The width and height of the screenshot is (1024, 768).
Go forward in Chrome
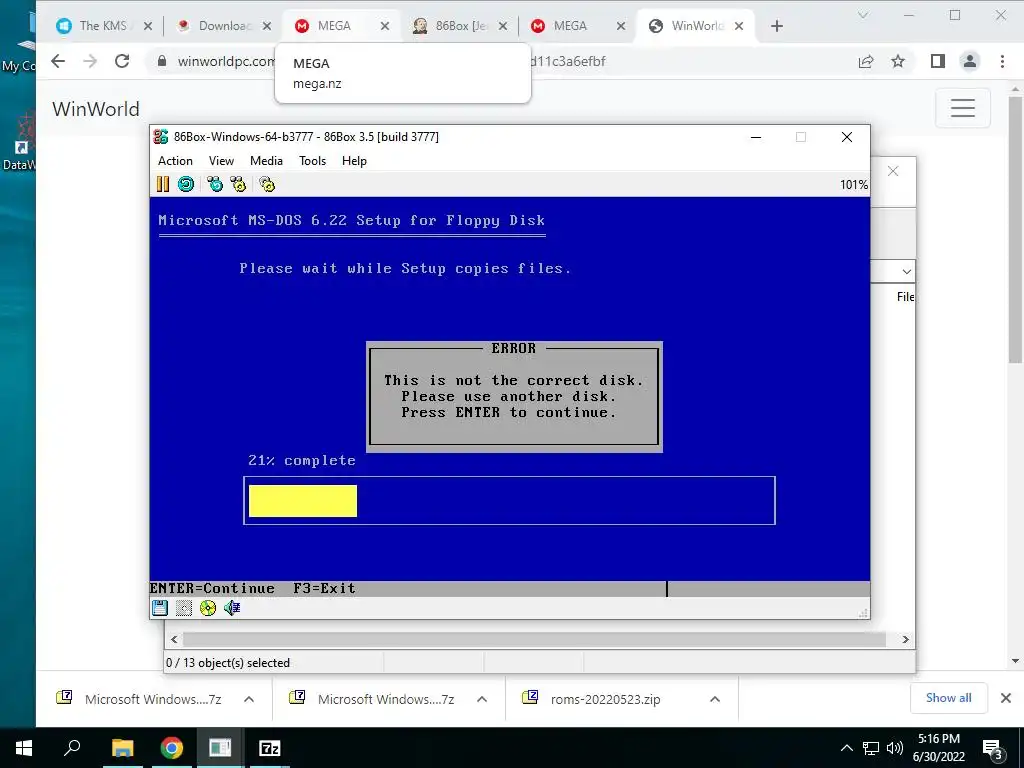tap(90, 61)
